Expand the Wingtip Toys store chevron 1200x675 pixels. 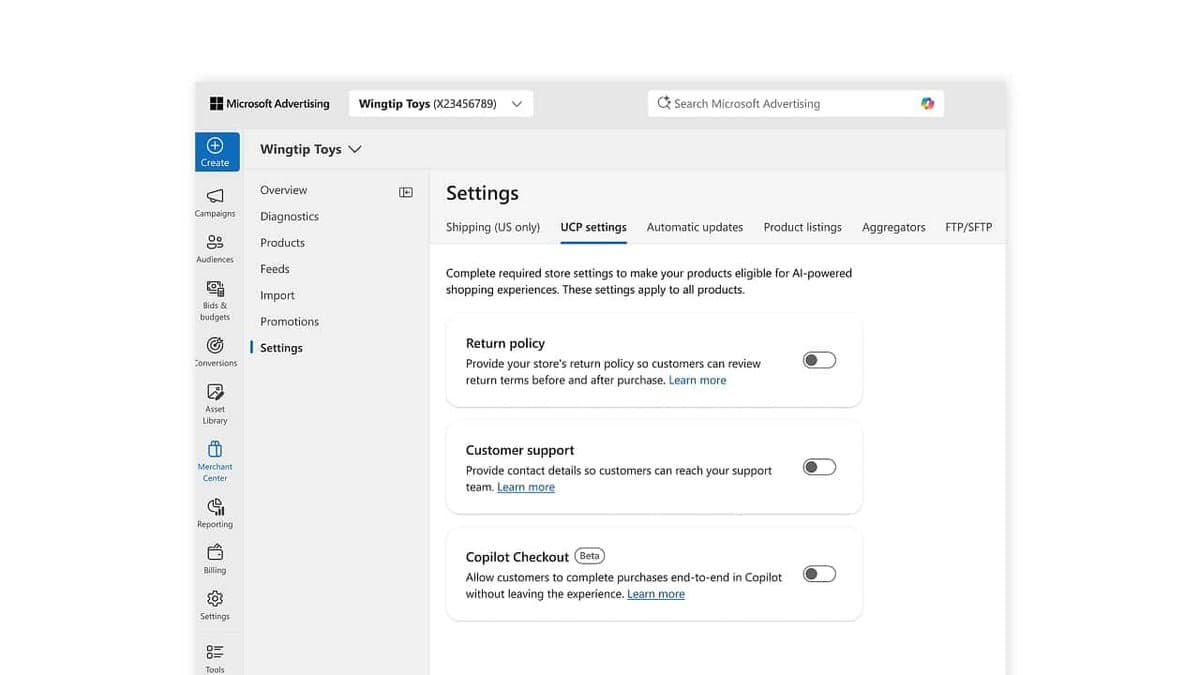coord(355,148)
